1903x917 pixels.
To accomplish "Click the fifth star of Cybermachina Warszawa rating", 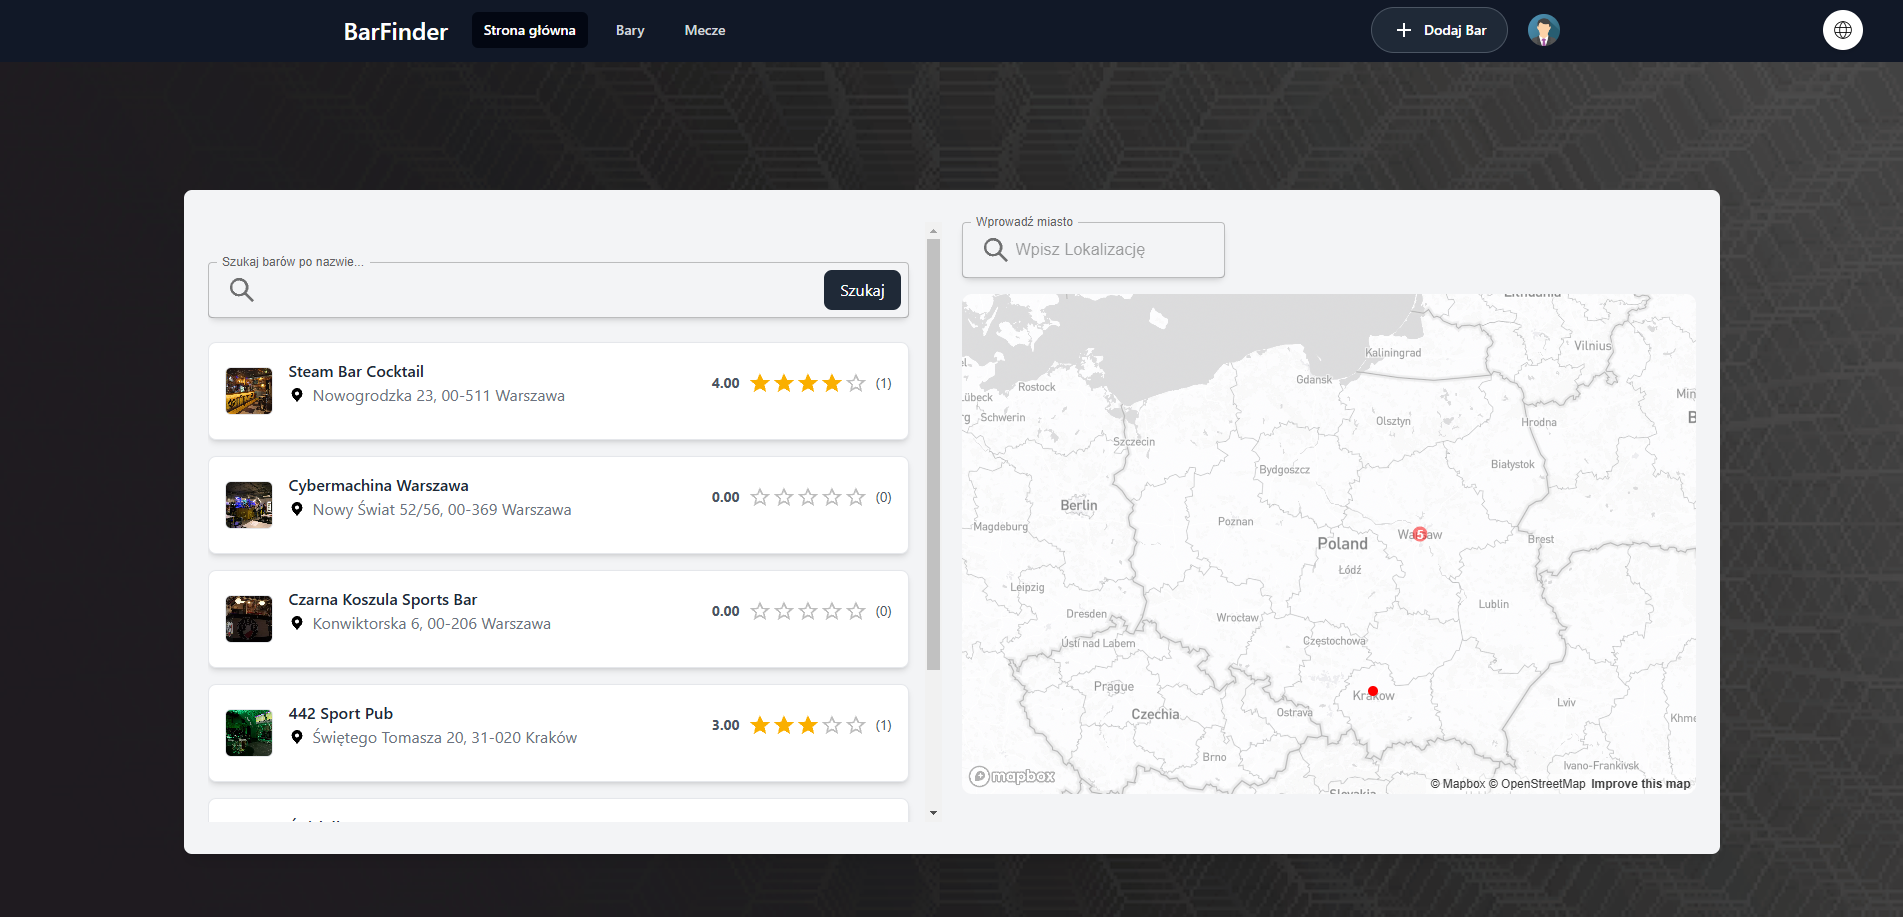I will coord(856,497).
